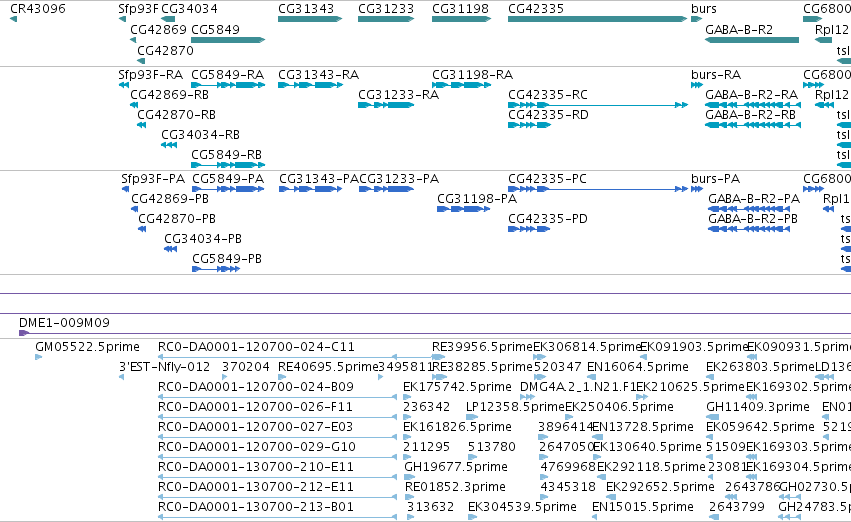
Task: Click the CG42335-PC protein line
Action: [x=598, y=189]
